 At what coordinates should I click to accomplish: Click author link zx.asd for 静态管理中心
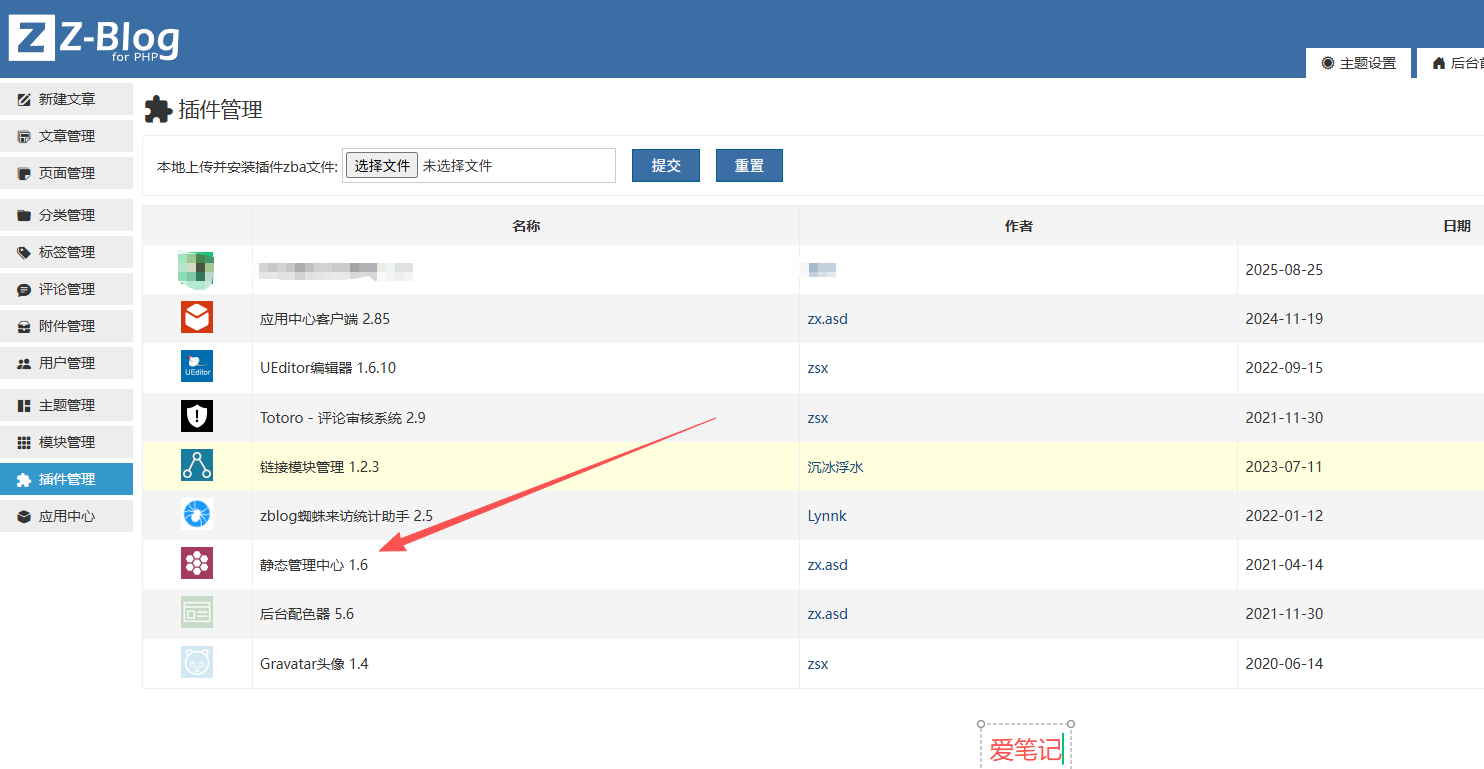click(x=828, y=565)
